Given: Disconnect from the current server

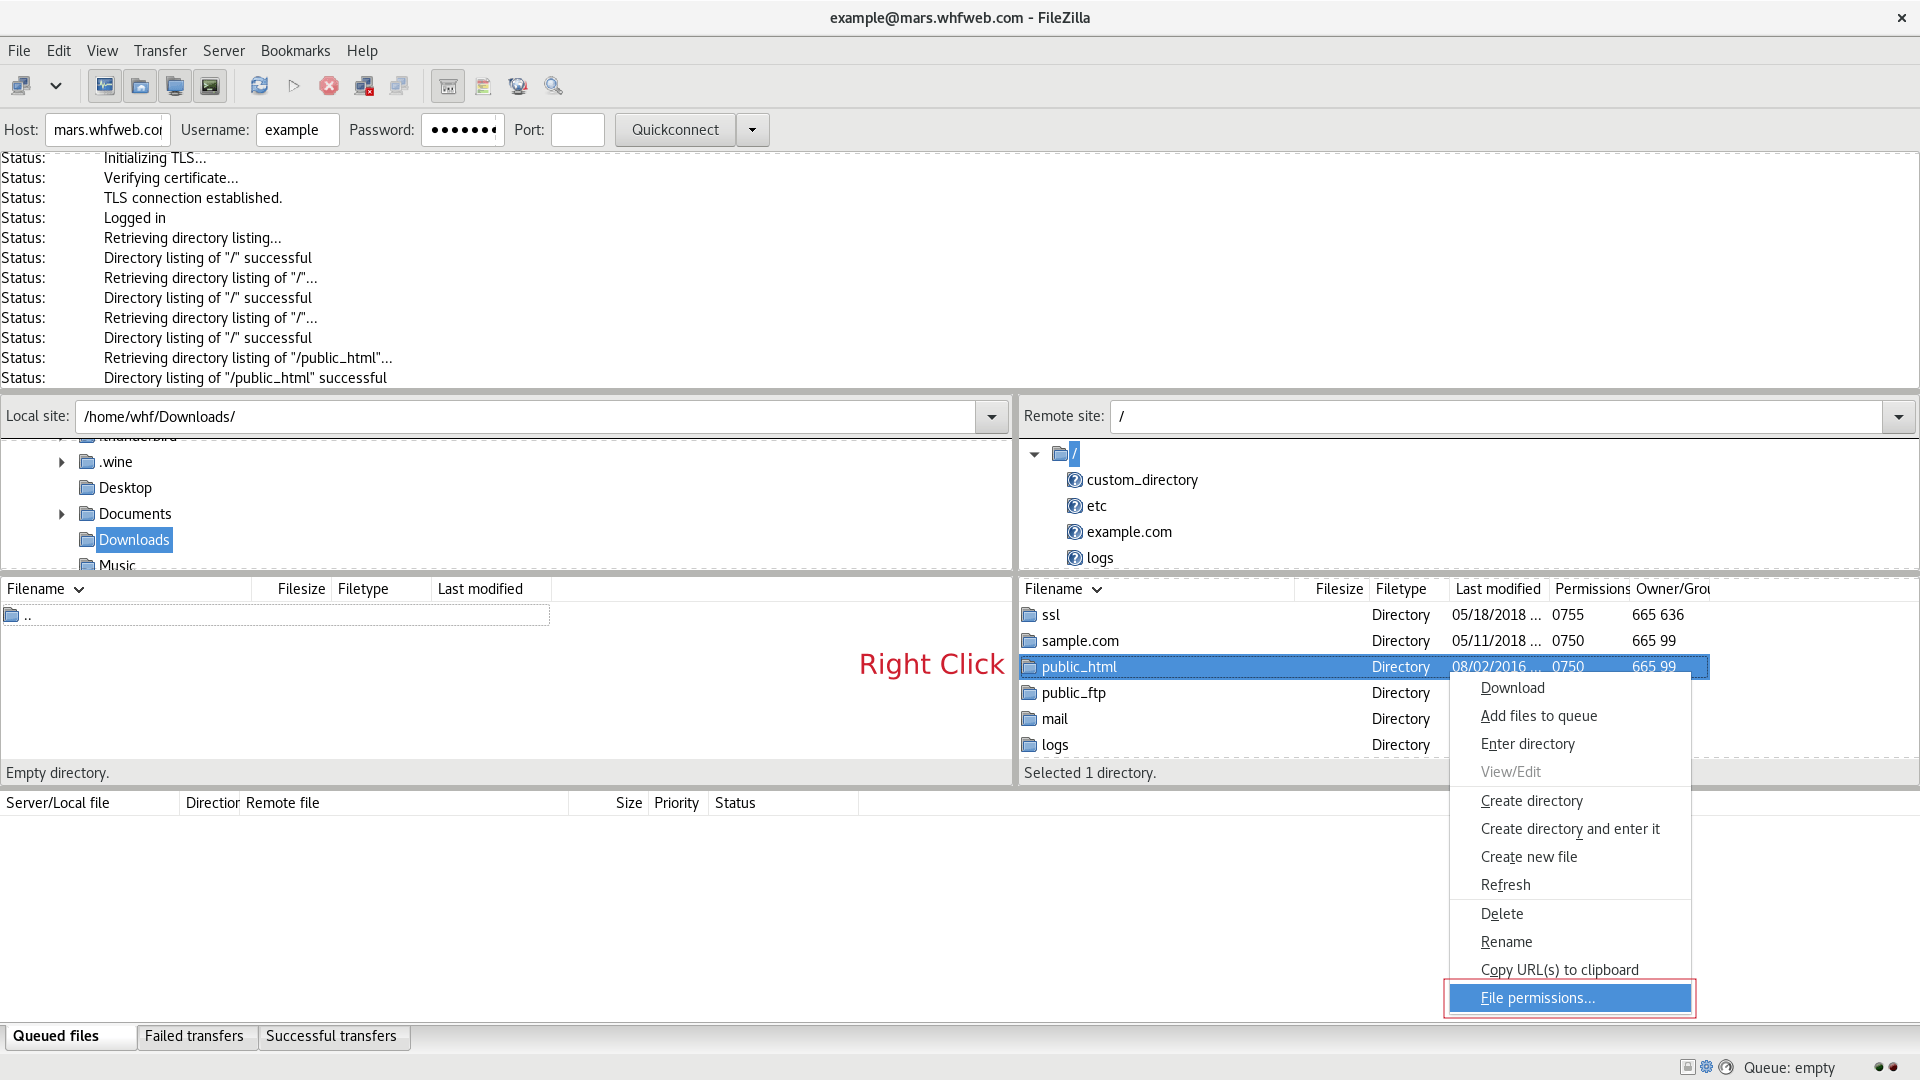Looking at the screenshot, I should click(364, 86).
